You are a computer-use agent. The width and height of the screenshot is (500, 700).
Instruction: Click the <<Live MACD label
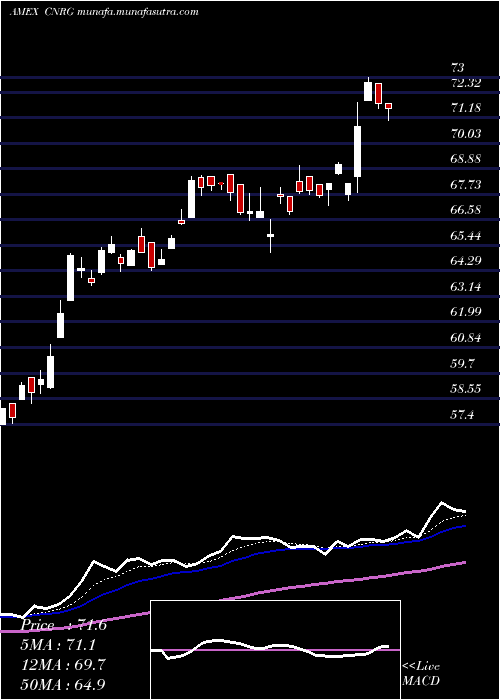pyautogui.click(x=421, y=673)
